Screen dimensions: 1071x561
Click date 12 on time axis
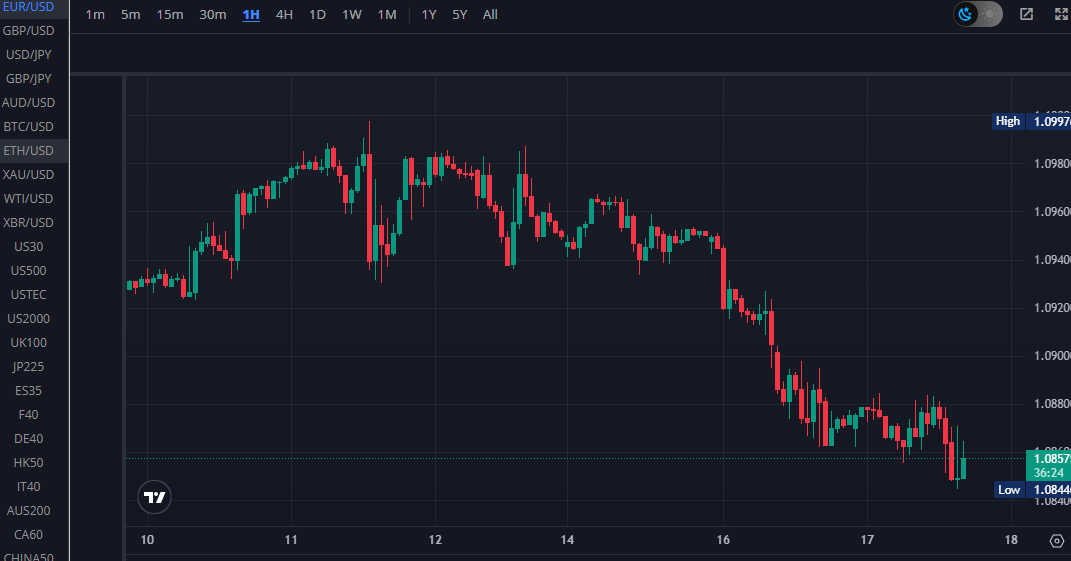pos(435,540)
